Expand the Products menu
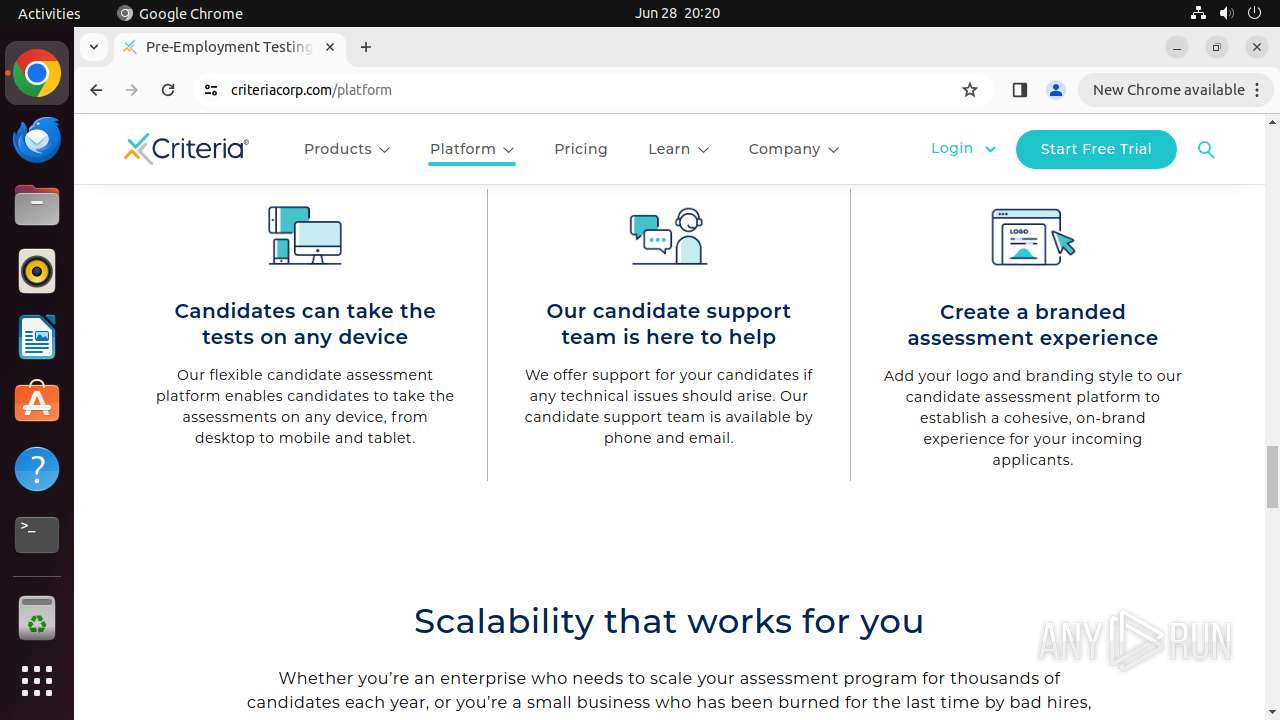Viewport: 1280px width, 720px height. click(x=347, y=149)
